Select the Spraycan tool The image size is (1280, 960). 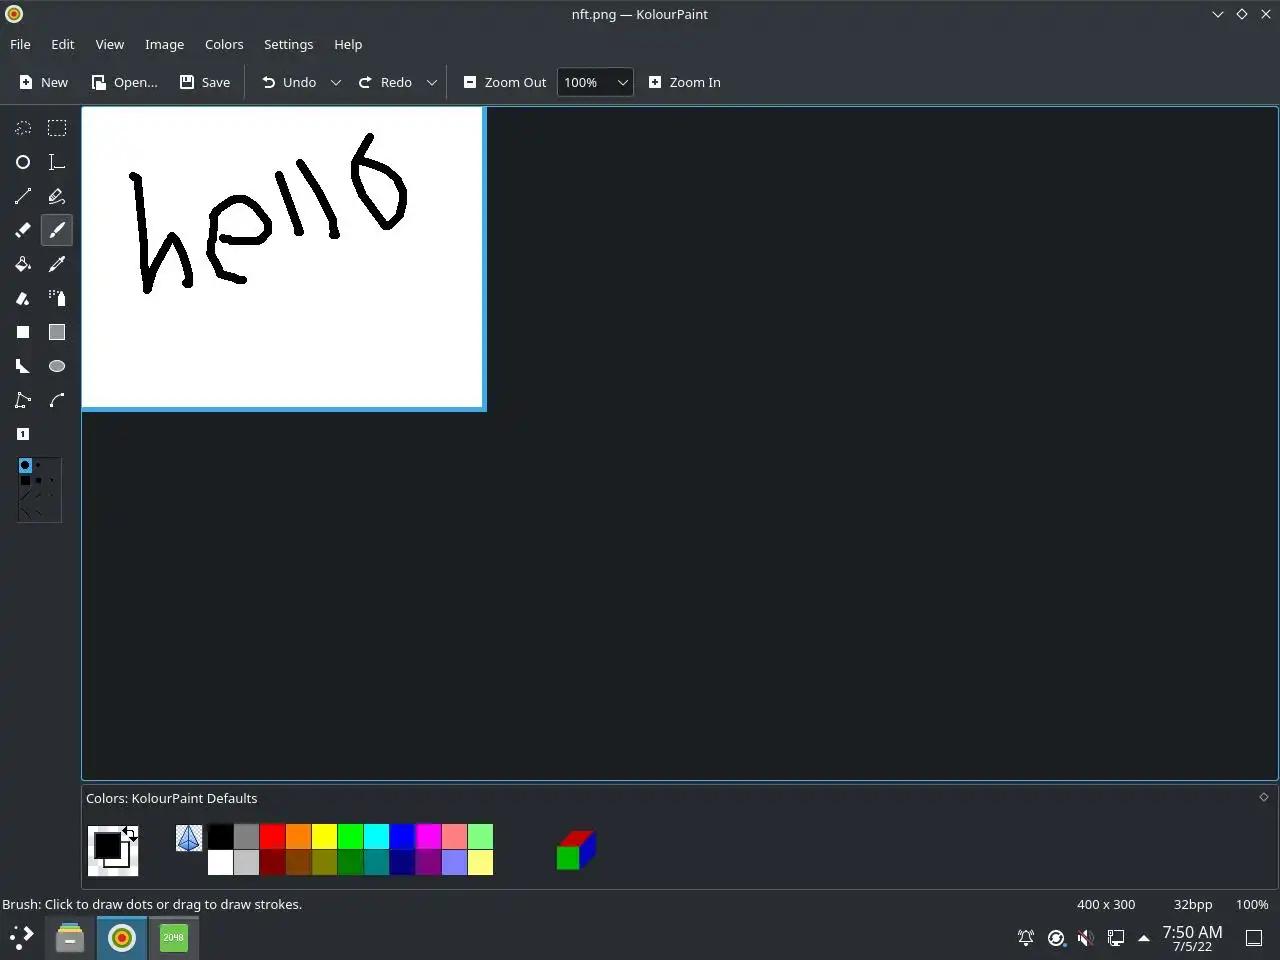[x=57, y=298]
